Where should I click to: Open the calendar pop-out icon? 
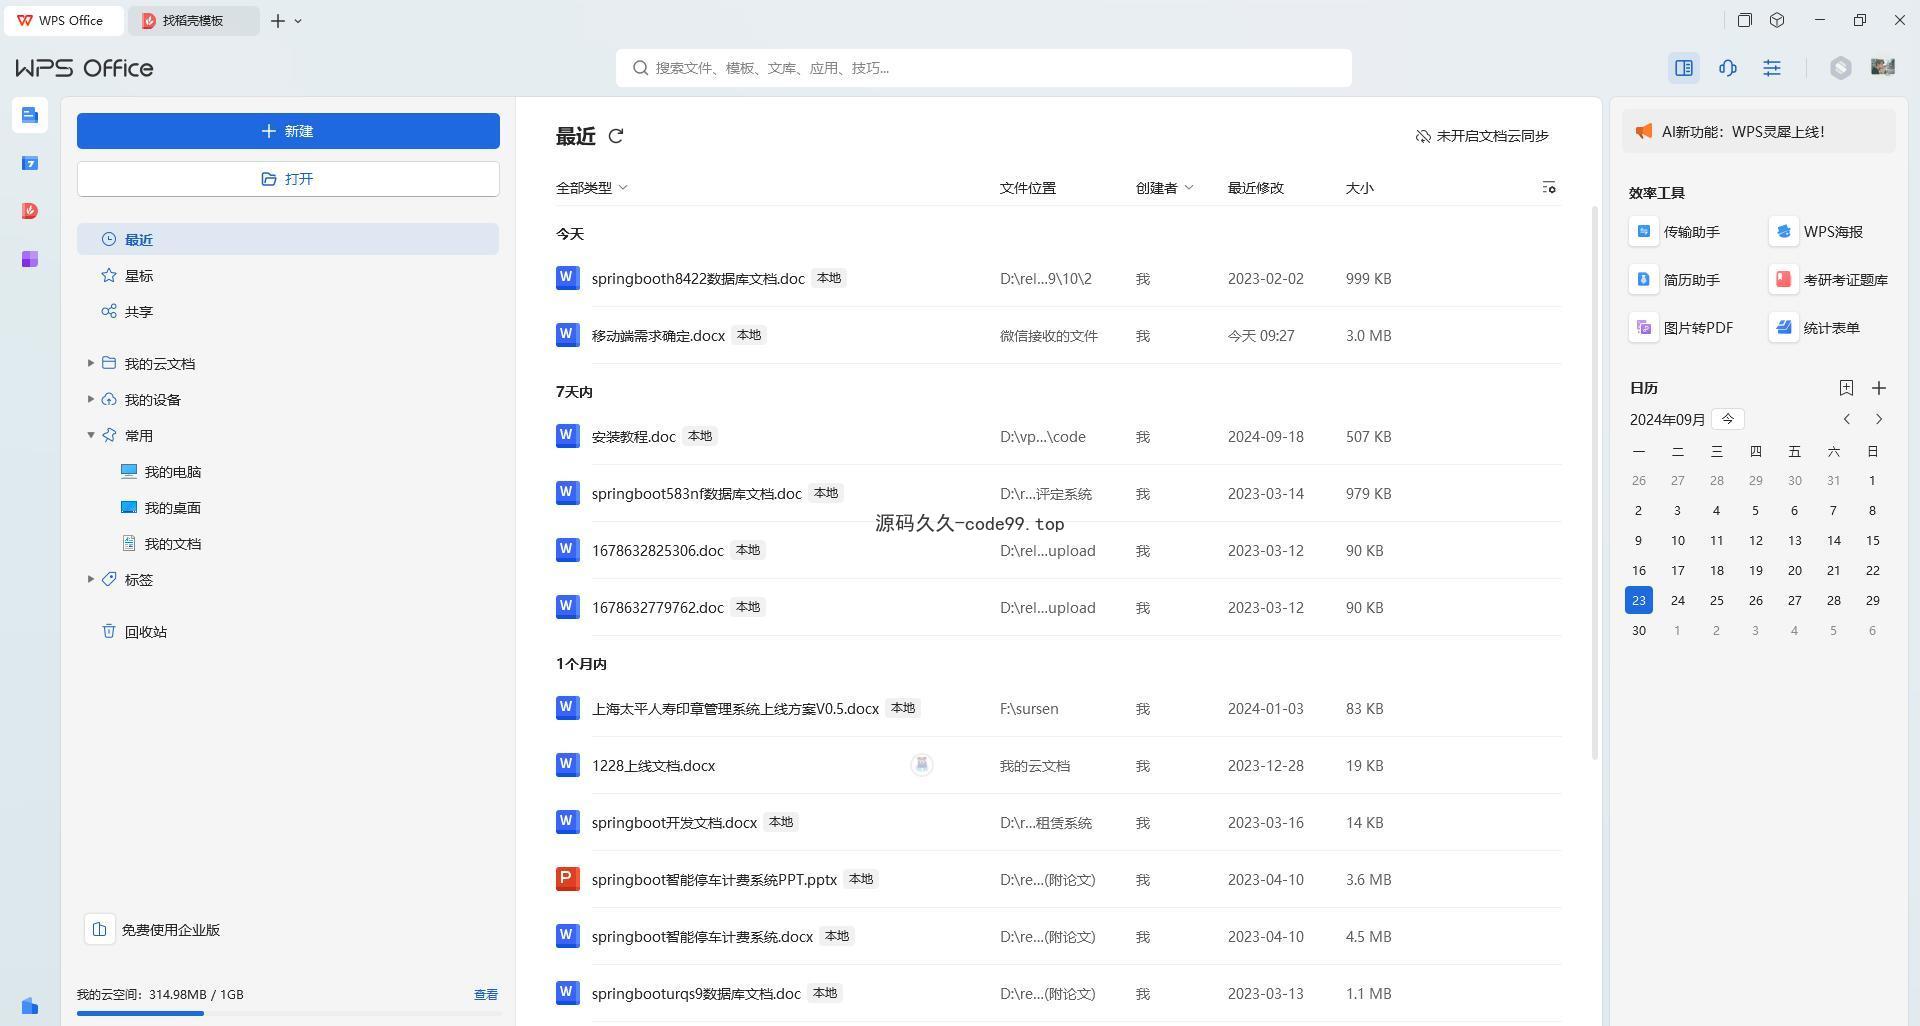[1846, 388]
